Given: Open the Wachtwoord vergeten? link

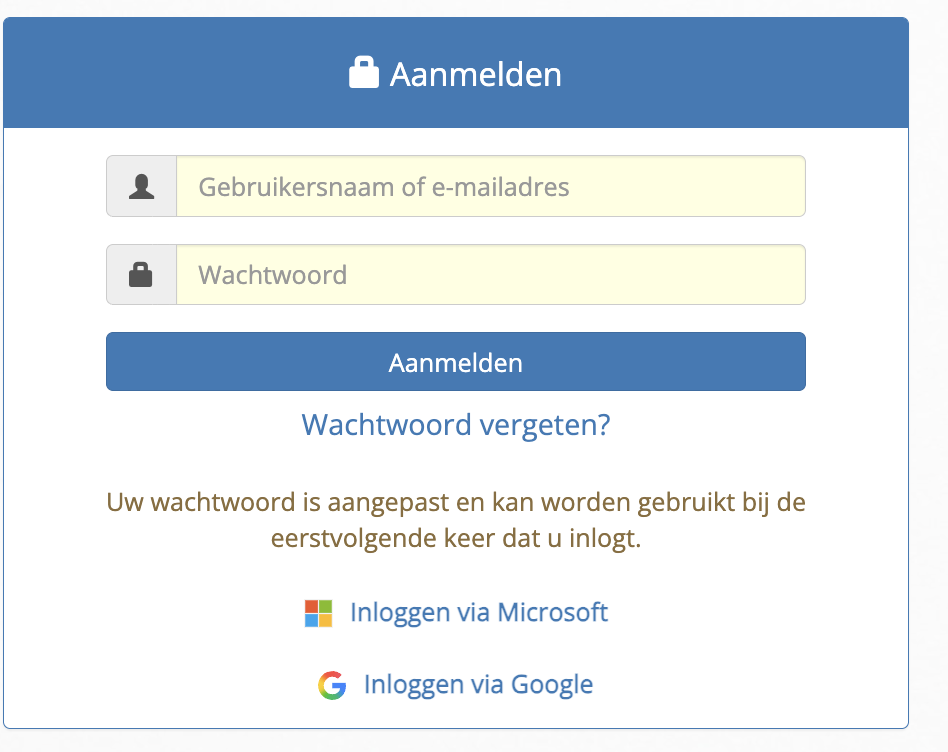Looking at the screenshot, I should (456, 425).
